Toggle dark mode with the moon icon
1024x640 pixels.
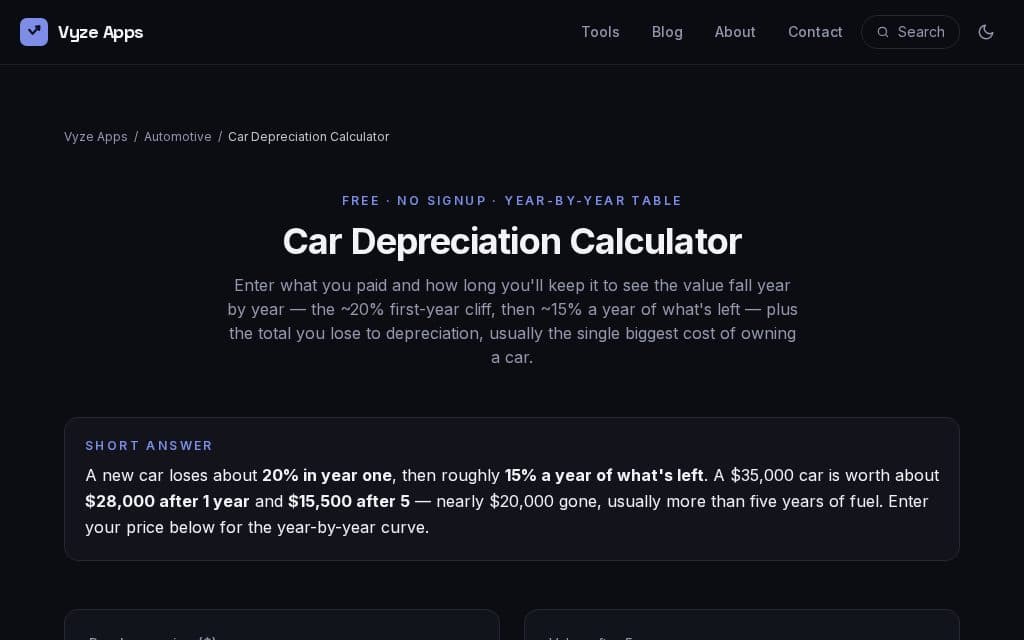tap(985, 32)
